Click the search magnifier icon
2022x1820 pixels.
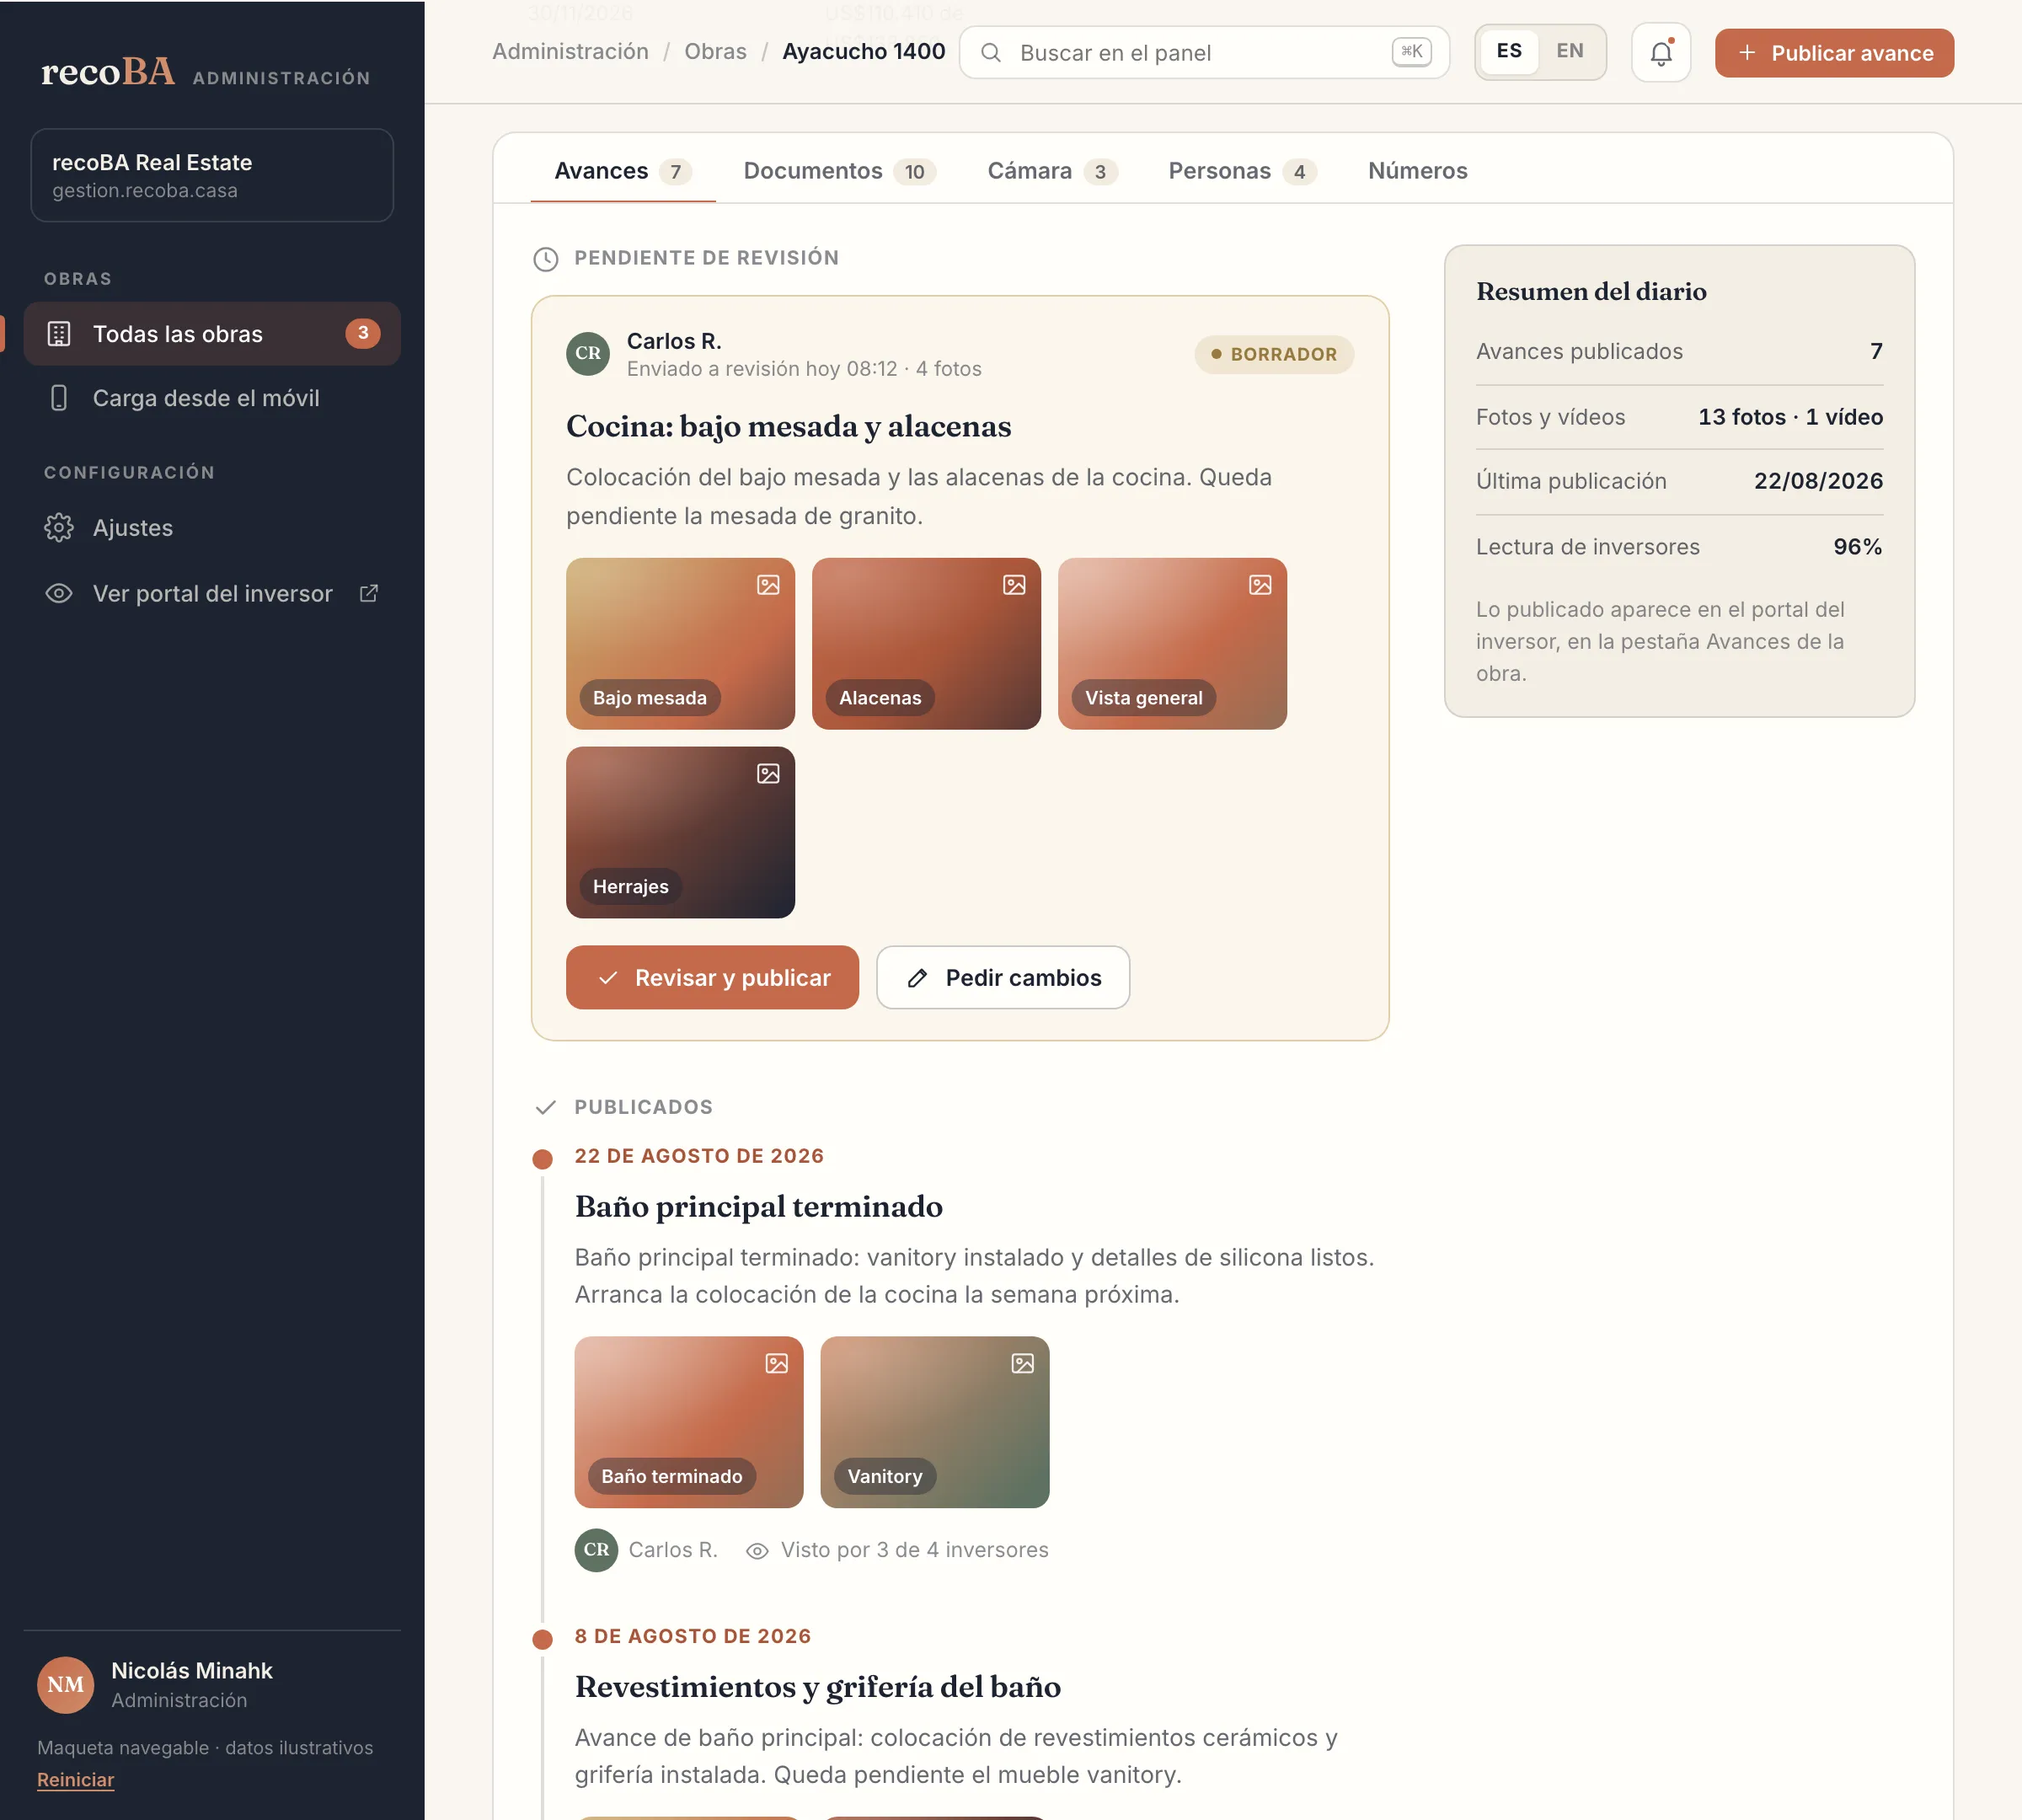[990, 53]
